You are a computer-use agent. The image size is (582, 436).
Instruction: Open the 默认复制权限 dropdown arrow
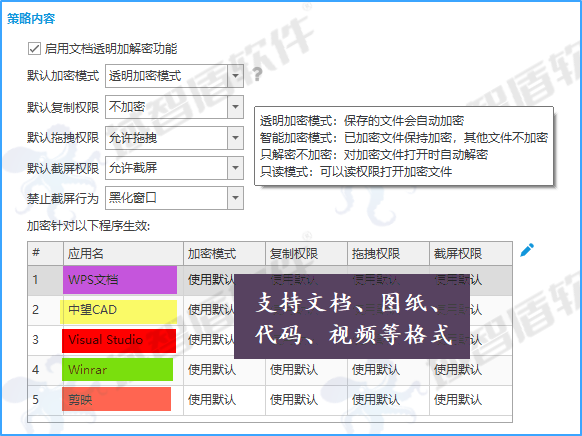(x=235, y=107)
